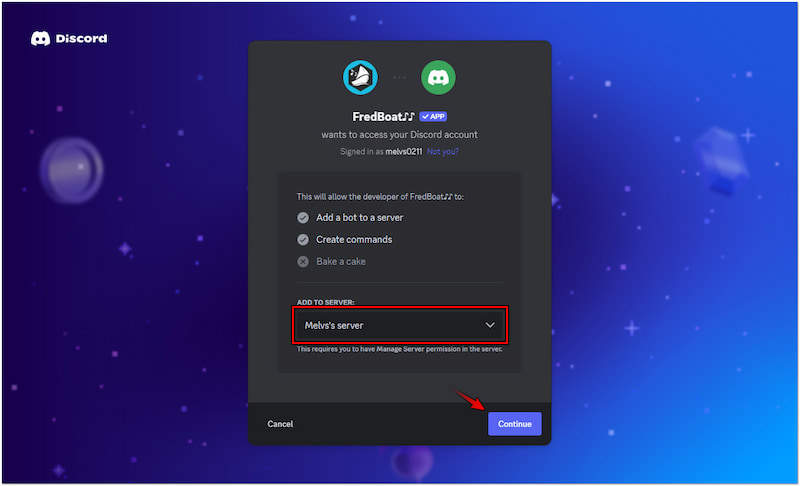Open the Melvs's server dropdown
The height and width of the screenshot is (486, 800).
click(x=400, y=325)
